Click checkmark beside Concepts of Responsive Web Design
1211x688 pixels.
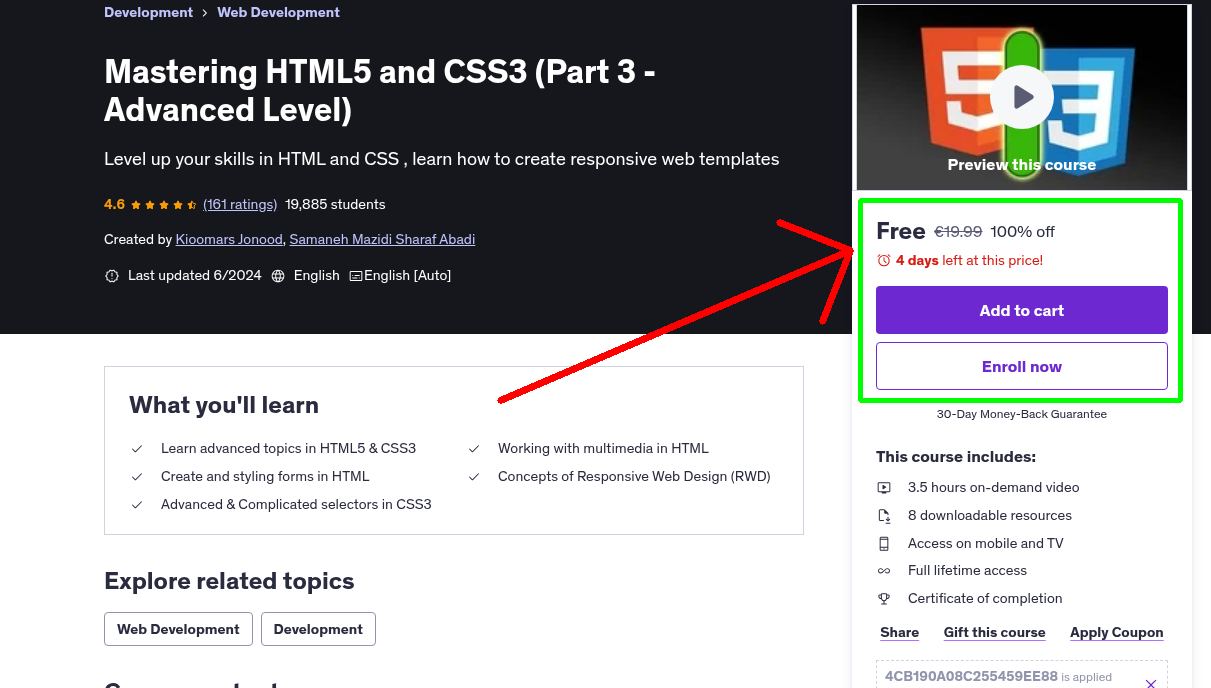pyautogui.click(x=474, y=477)
